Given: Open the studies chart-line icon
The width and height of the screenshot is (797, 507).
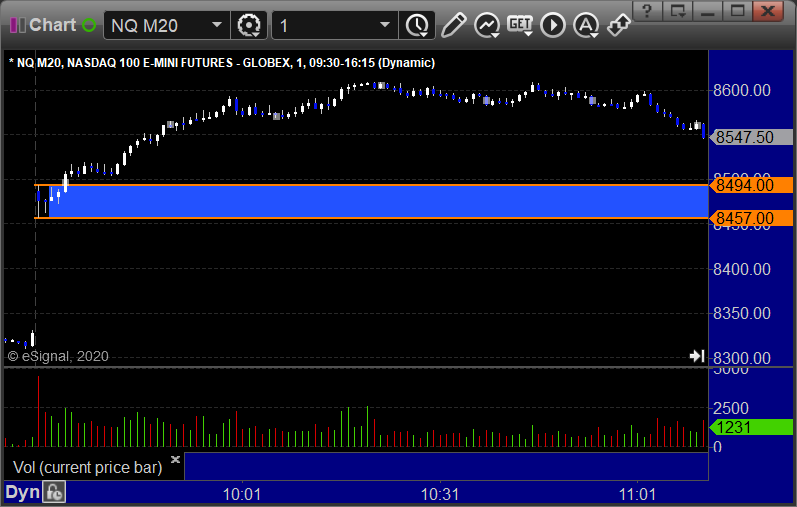Looking at the screenshot, I should pyautogui.click(x=487, y=25).
